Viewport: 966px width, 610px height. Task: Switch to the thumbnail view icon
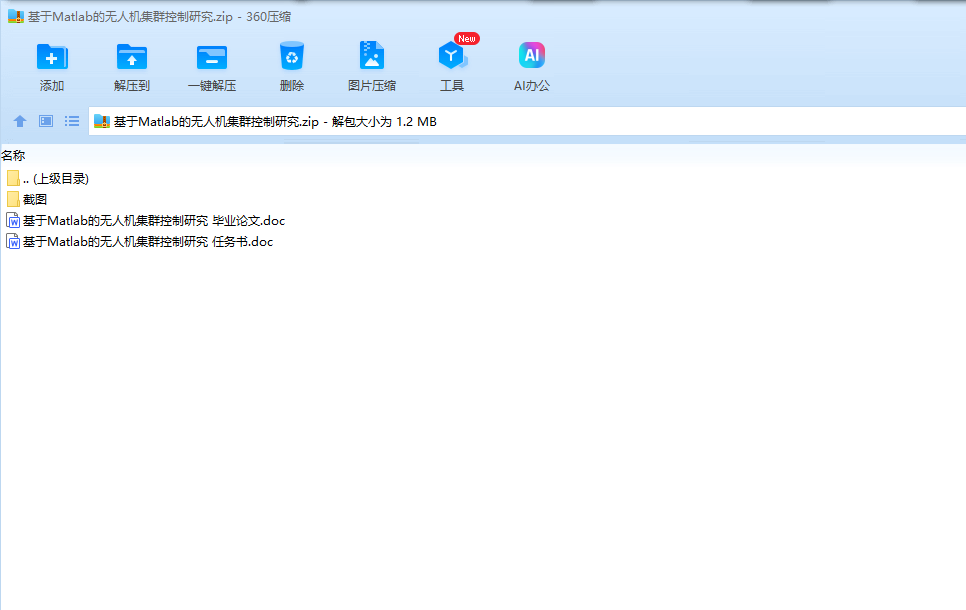click(46, 121)
